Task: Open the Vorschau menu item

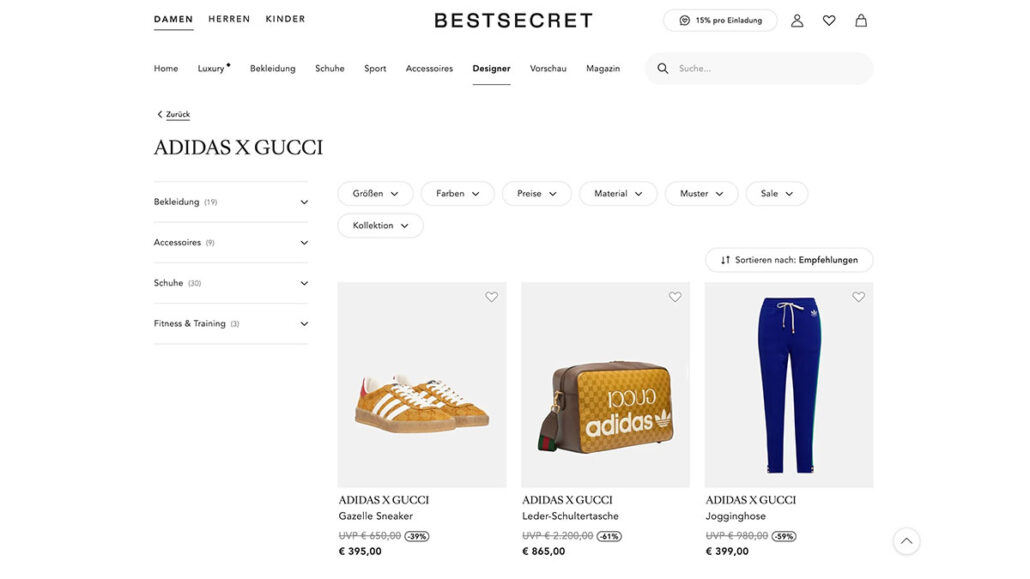Action: point(548,68)
